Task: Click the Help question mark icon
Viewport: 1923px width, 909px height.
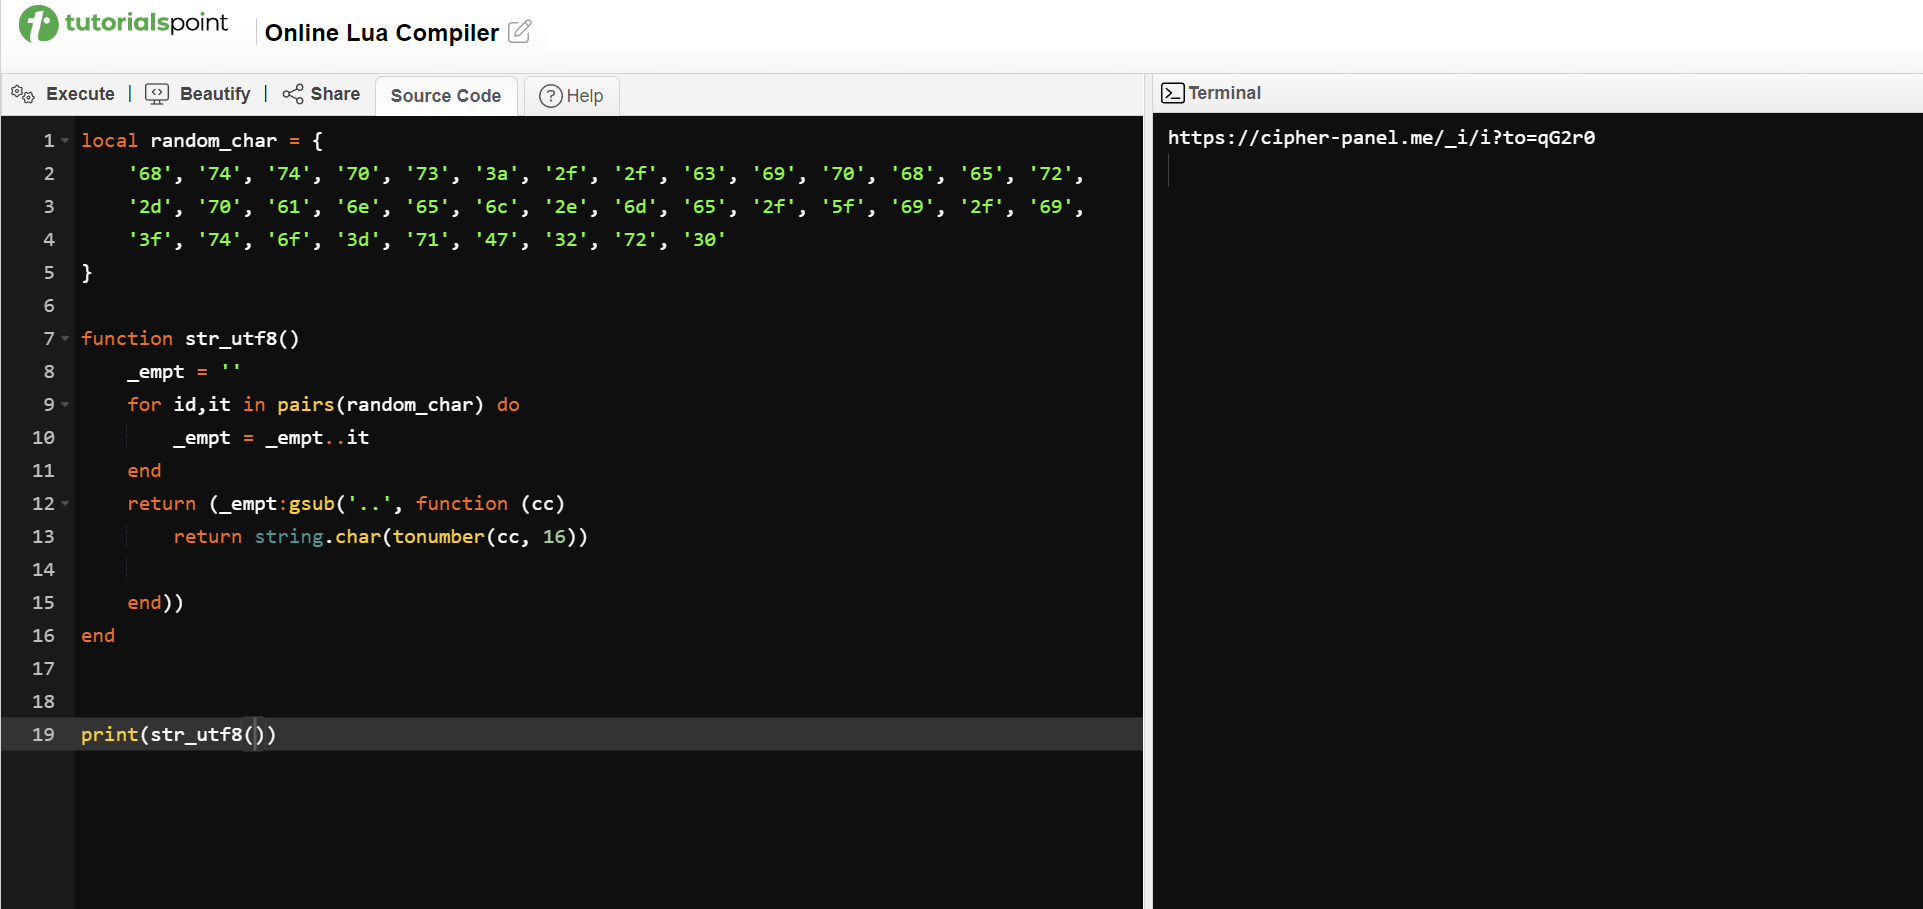Action: click(550, 96)
